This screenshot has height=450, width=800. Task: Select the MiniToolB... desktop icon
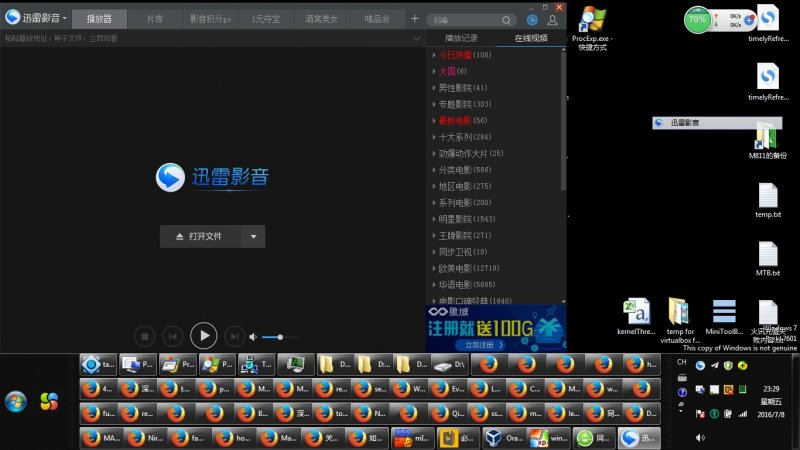(724, 316)
